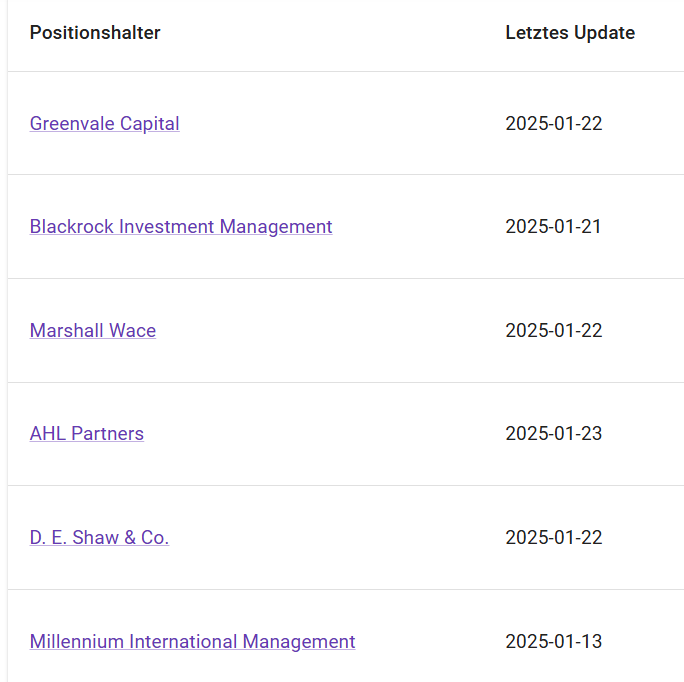This screenshot has height=682, width=684.
Task: Select the update date for Greenvale Capital
Action: (553, 124)
